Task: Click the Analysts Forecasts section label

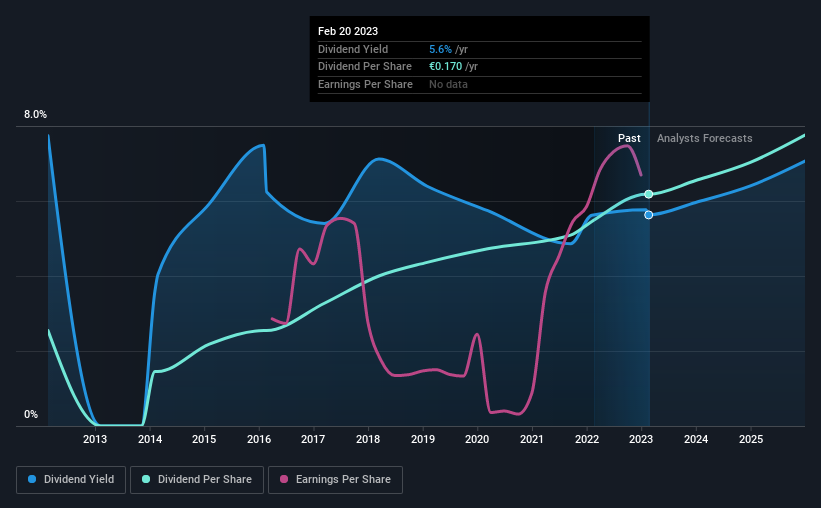Action: click(x=705, y=138)
